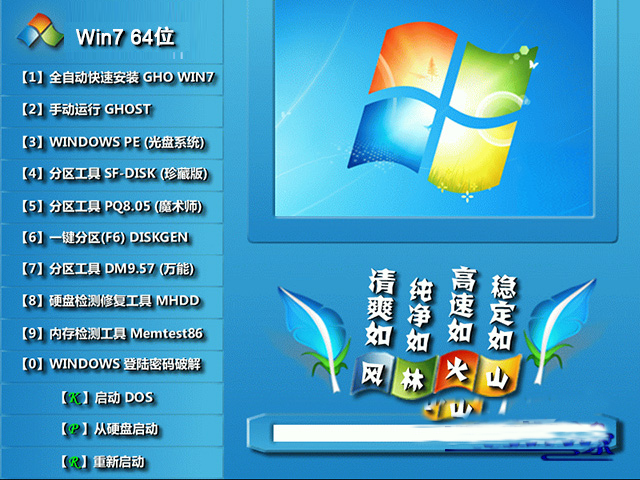Choose option 2 手动运行 GHOST
640x480 pixels.
pos(112,111)
